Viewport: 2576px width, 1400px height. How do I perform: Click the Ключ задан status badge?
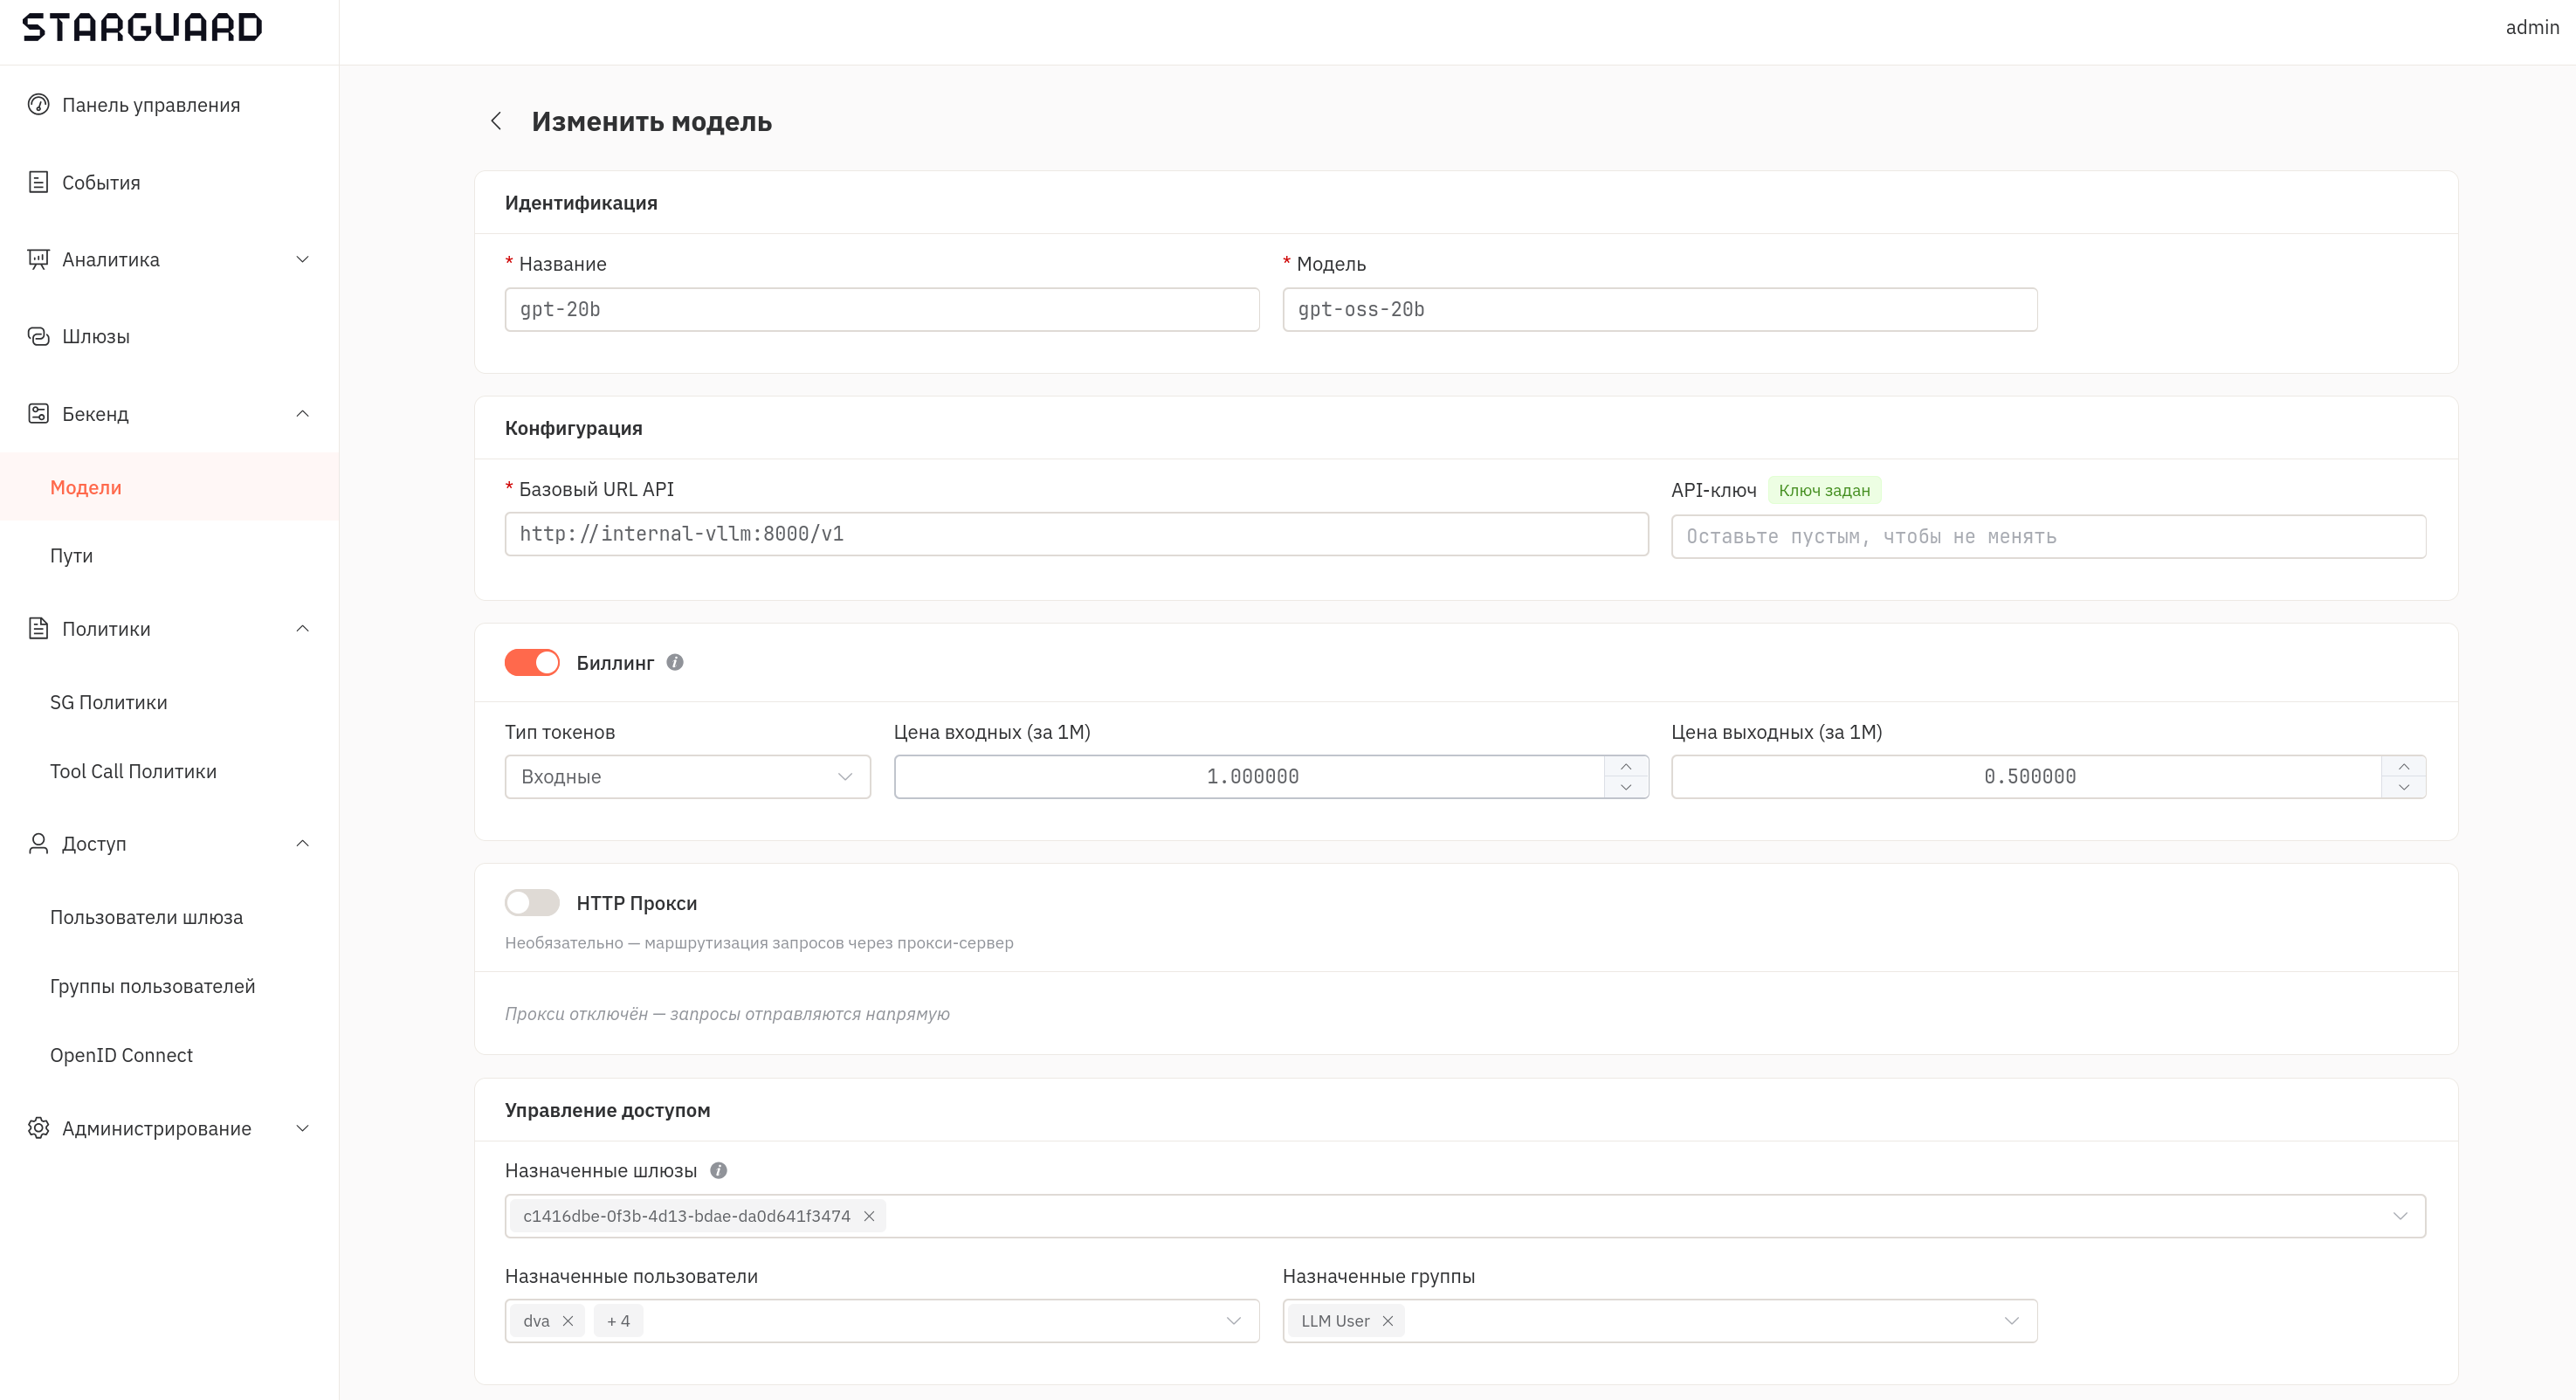[1824, 490]
